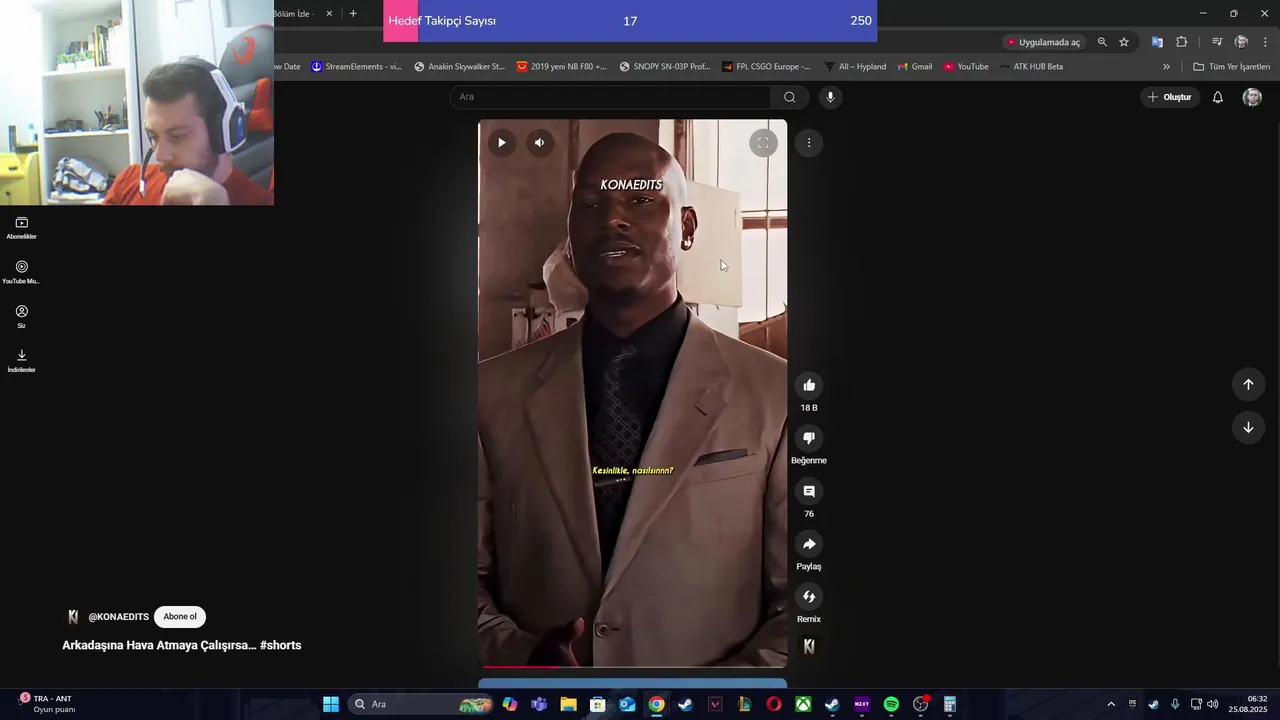Click the taskbar search box labeled Ara

pos(422,704)
